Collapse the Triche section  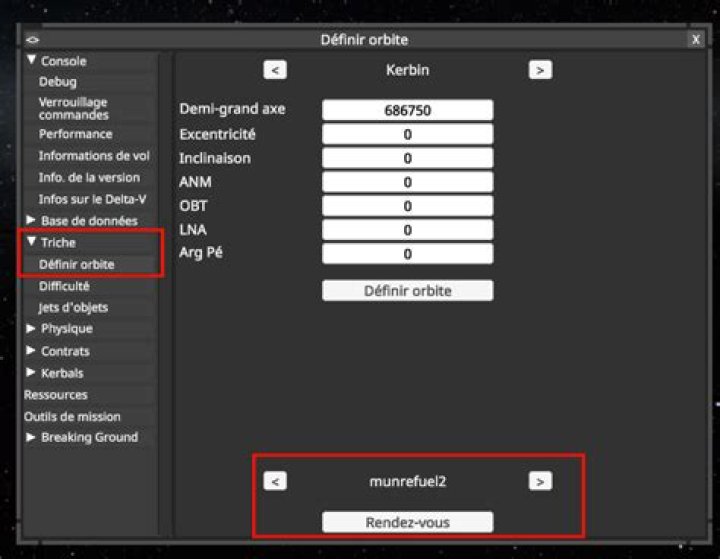tap(31, 241)
